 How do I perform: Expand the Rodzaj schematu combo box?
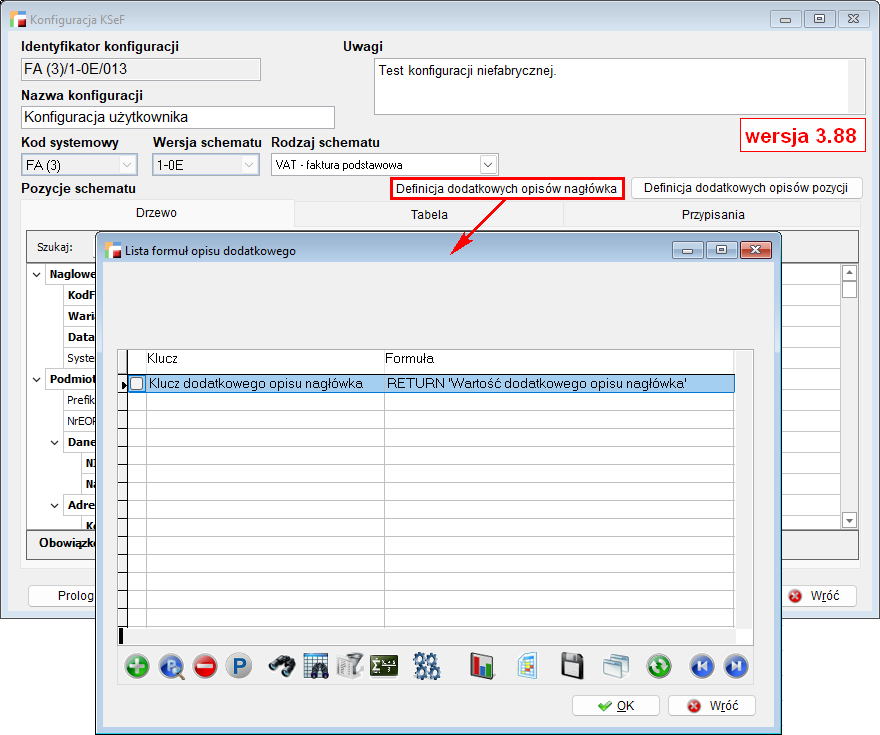click(487, 164)
